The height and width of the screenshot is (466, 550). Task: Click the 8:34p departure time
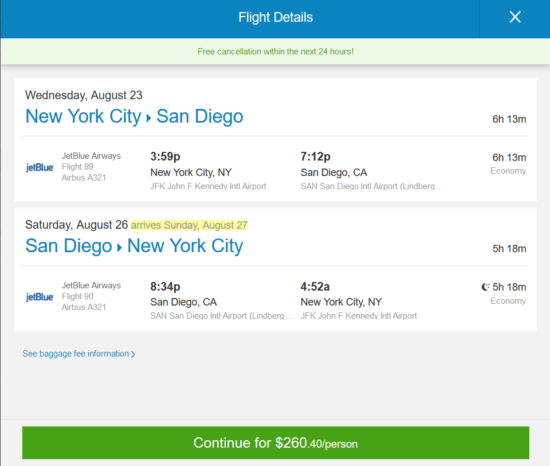[165, 286]
